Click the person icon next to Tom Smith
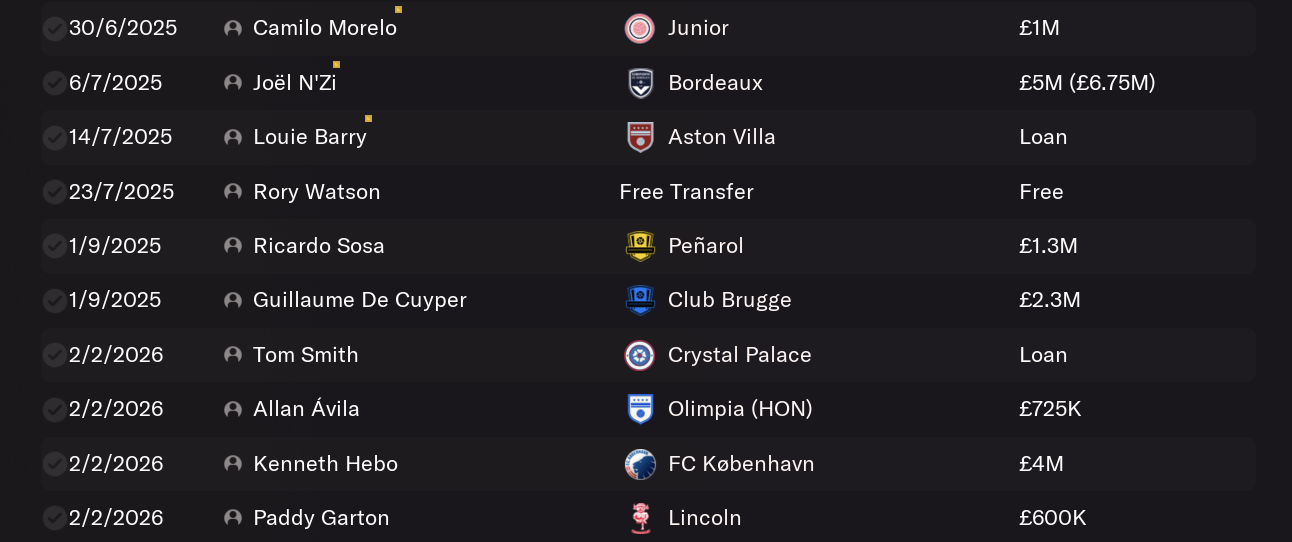 233,355
